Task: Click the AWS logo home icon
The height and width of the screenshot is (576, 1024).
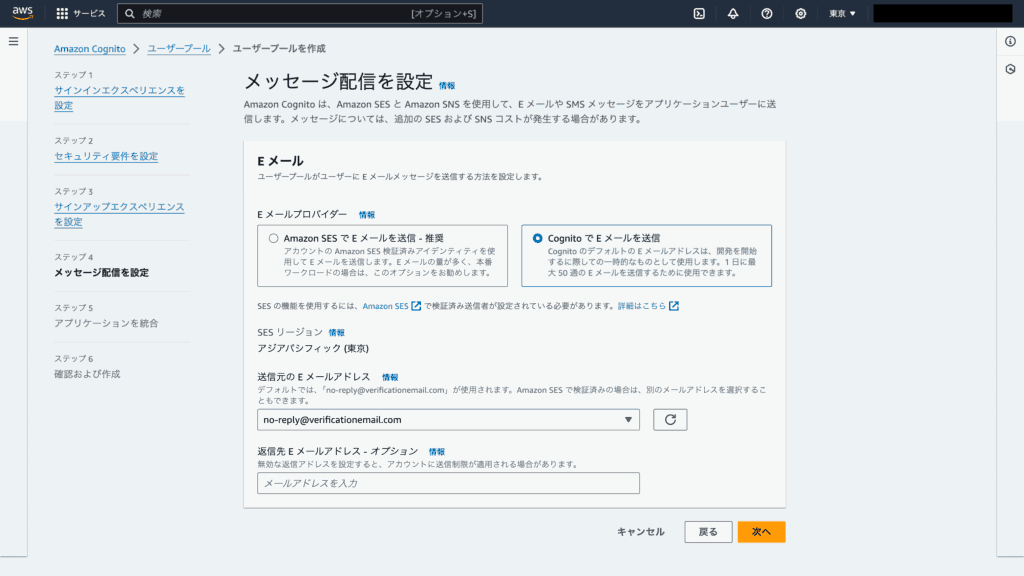Action: pos(23,14)
